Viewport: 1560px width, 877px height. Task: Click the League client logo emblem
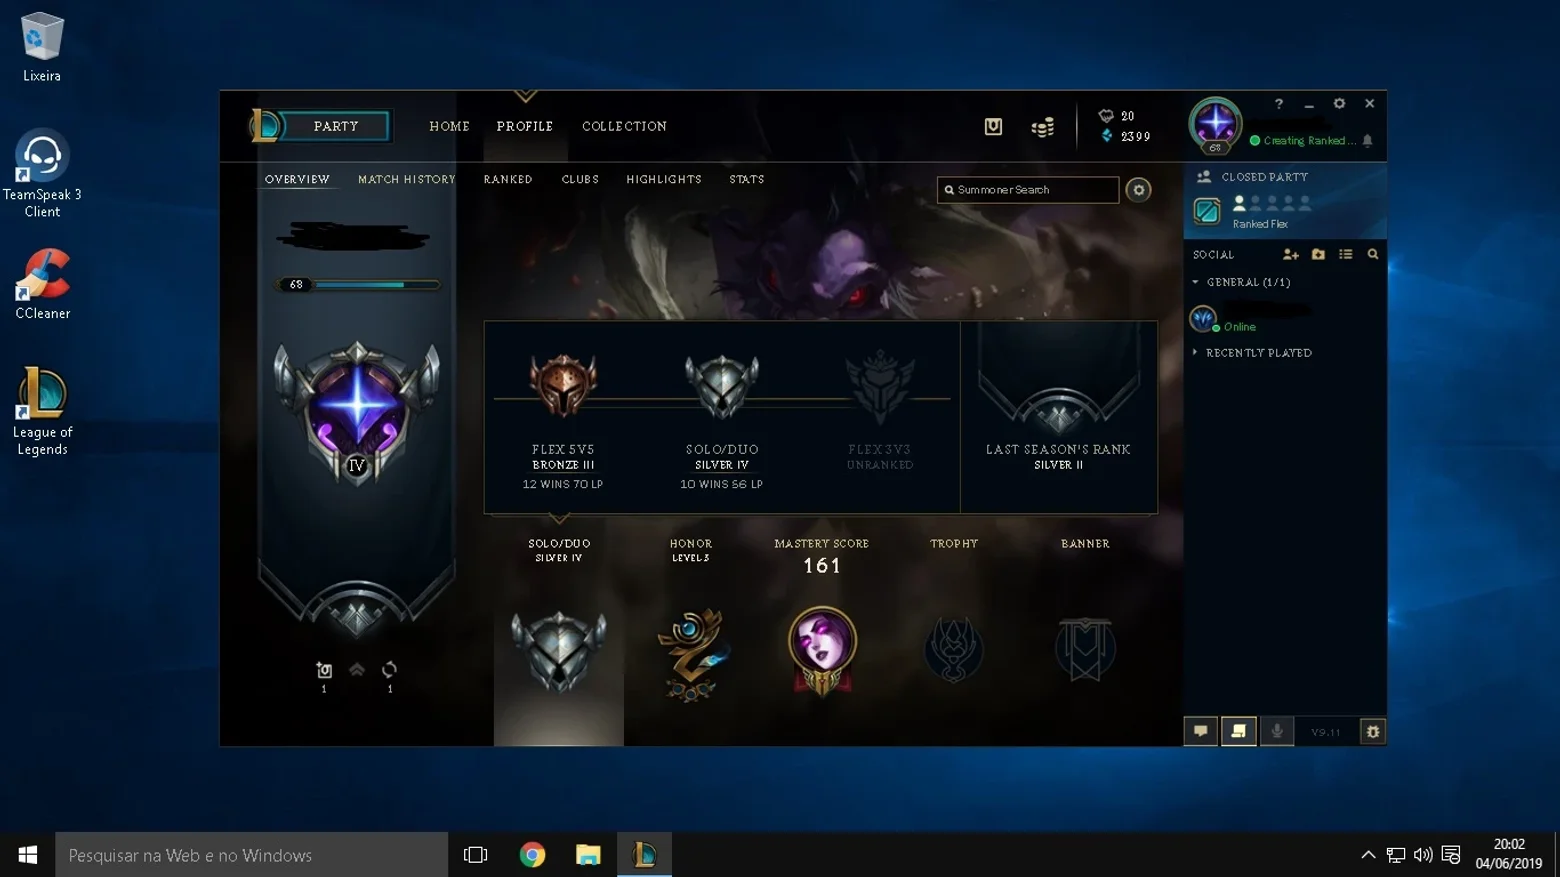pyautogui.click(x=265, y=126)
